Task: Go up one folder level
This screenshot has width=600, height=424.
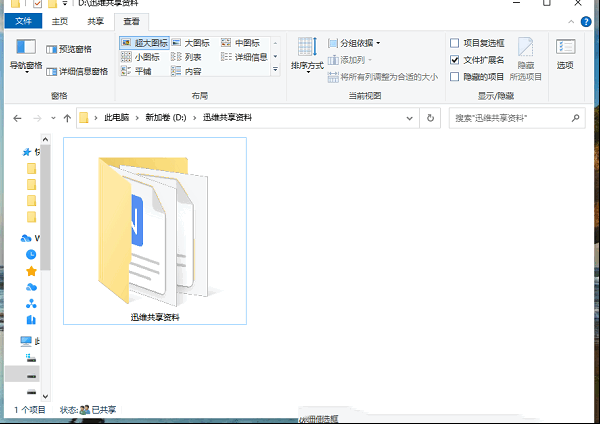Action: 67,118
